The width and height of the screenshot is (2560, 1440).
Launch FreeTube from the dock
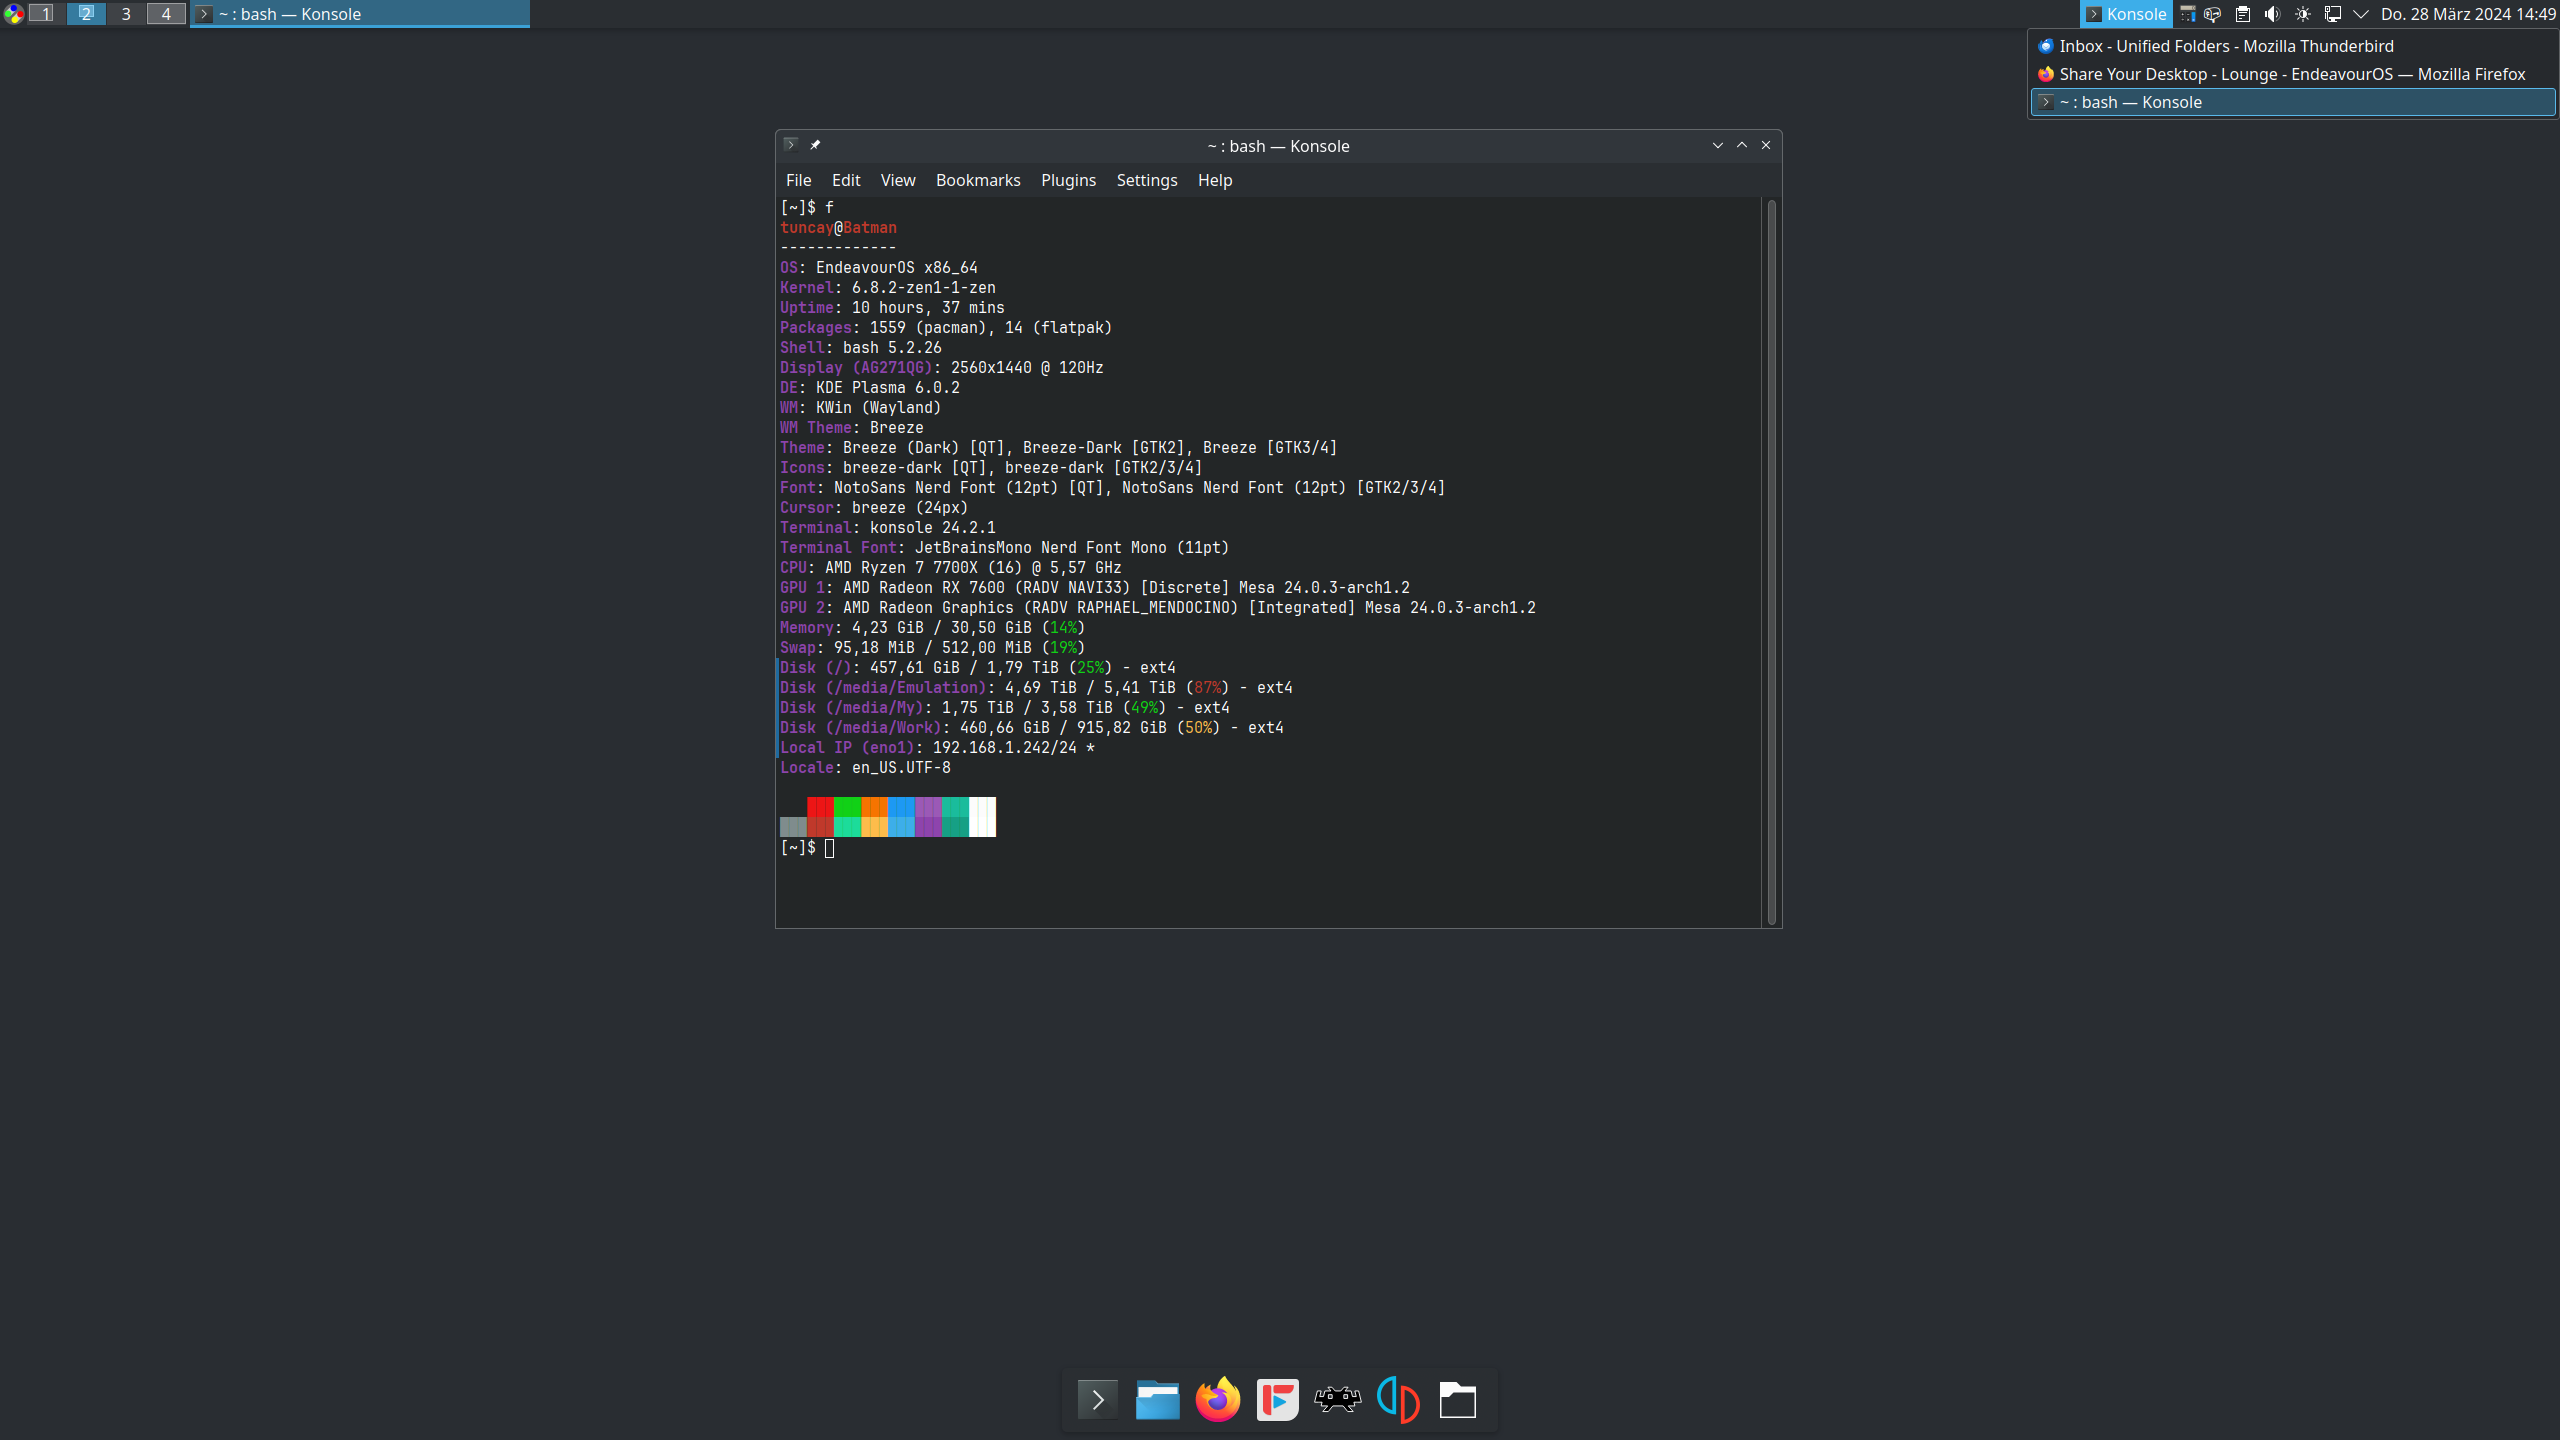[1277, 1400]
